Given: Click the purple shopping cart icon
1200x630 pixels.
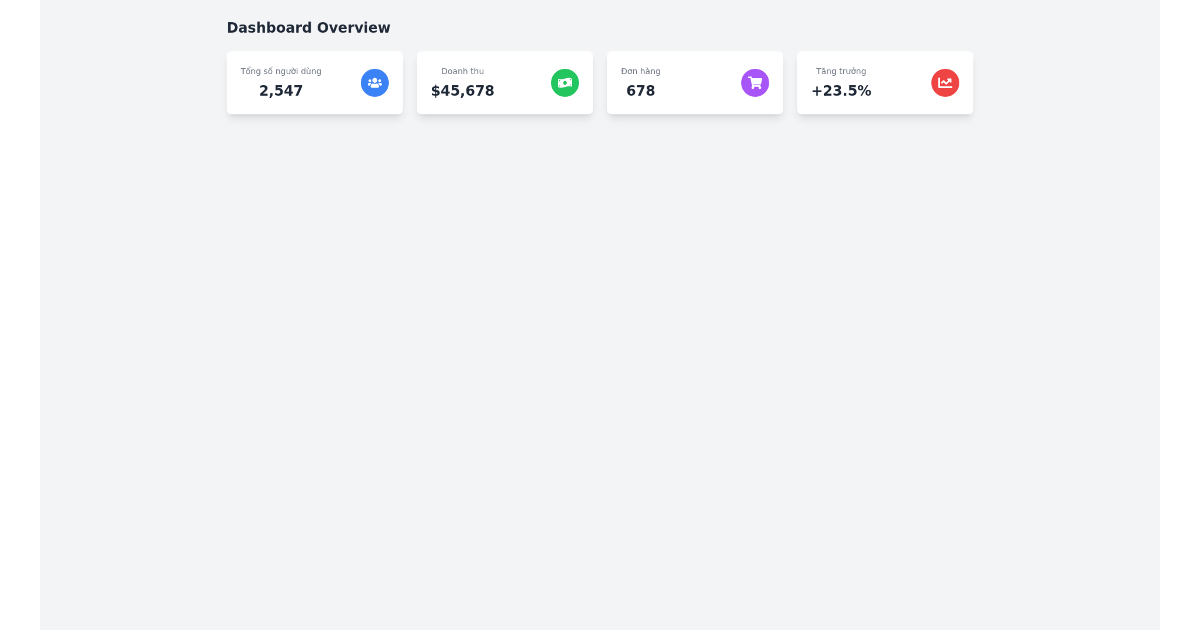Looking at the screenshot, I should click(755, 83).
